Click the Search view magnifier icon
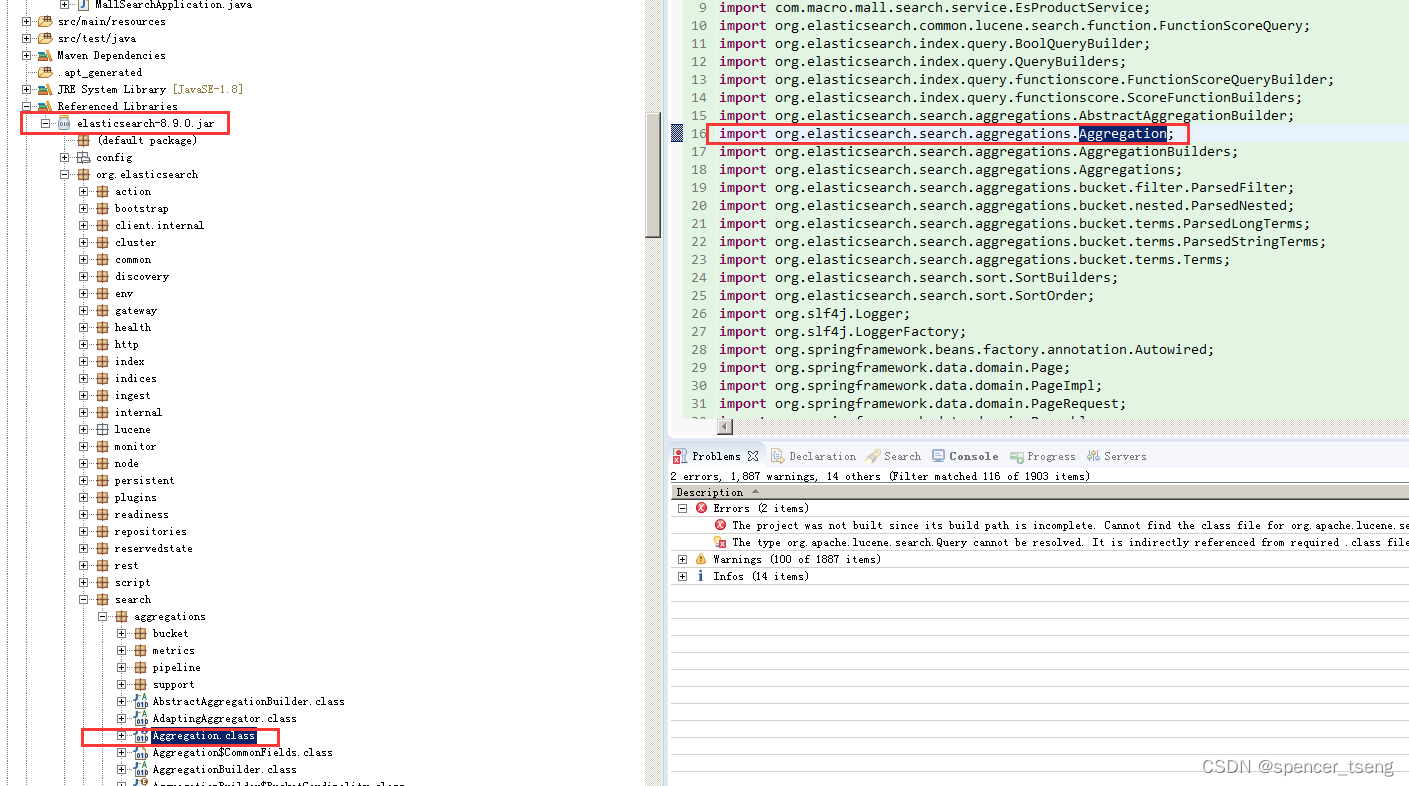 click(872, 456)
